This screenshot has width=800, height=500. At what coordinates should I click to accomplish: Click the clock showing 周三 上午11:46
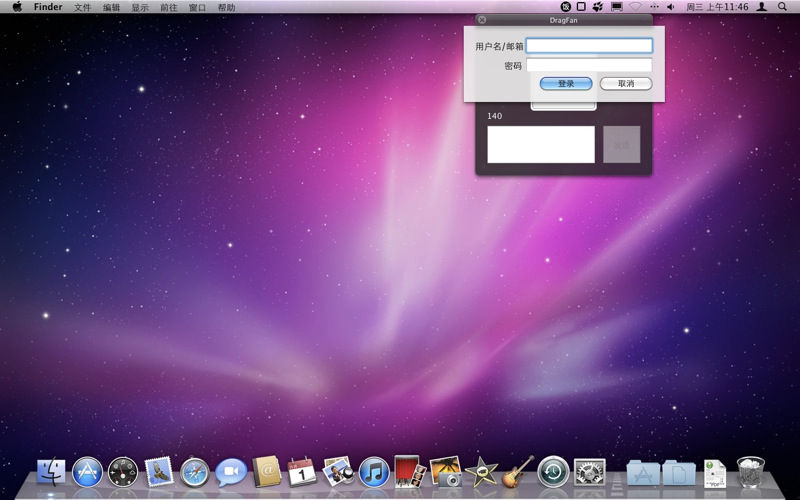click(717, 7)
